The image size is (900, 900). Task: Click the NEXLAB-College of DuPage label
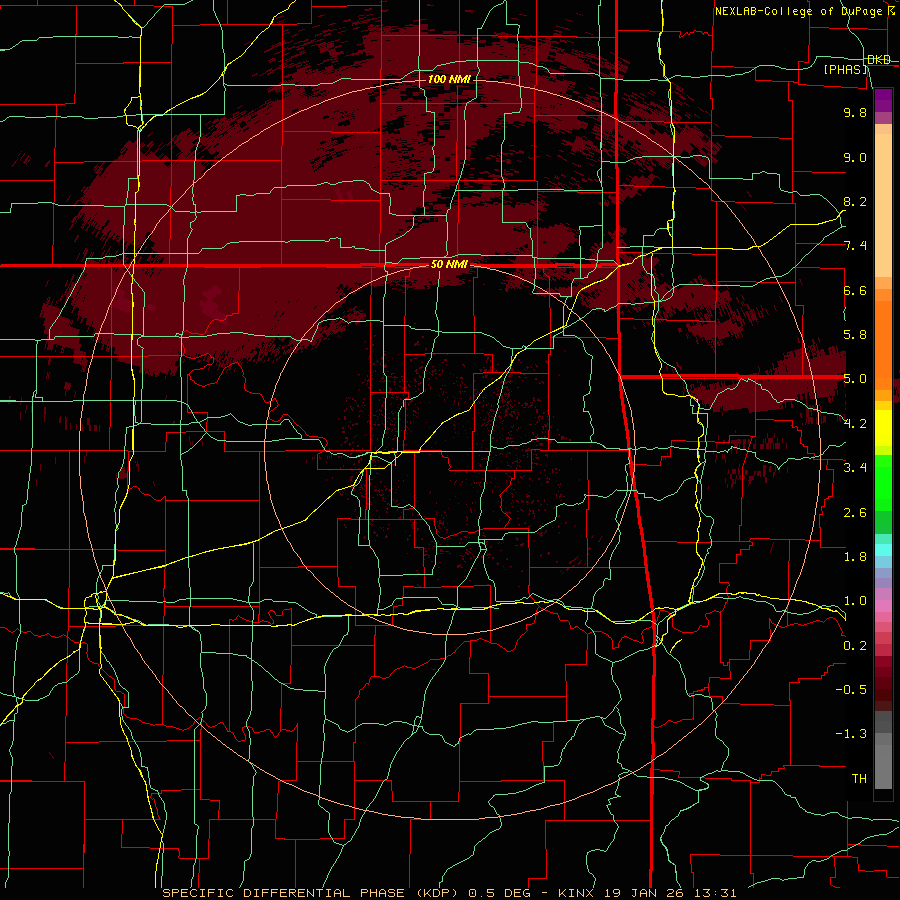800,11
